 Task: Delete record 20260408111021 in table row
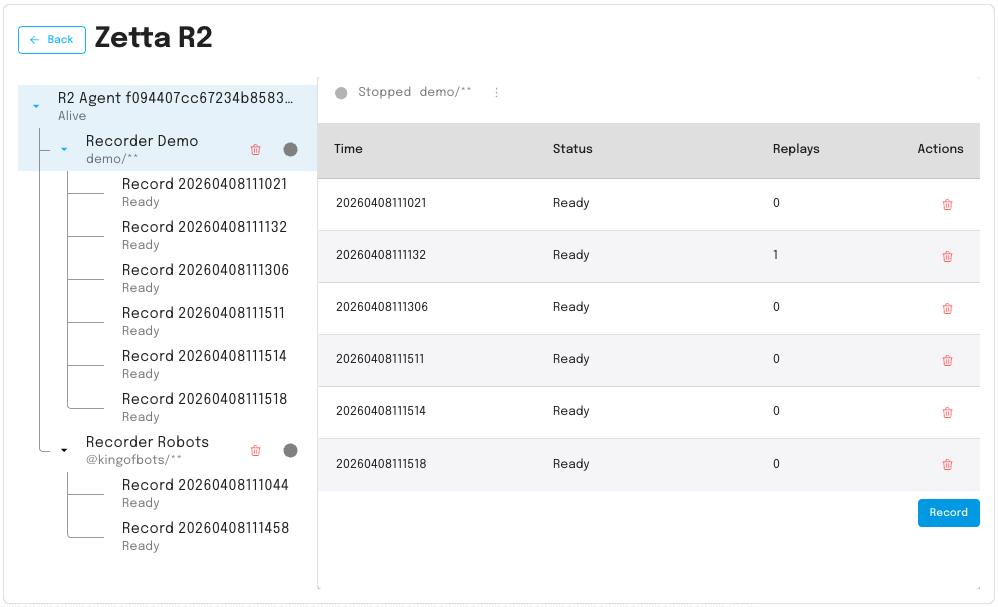(947, 204)
